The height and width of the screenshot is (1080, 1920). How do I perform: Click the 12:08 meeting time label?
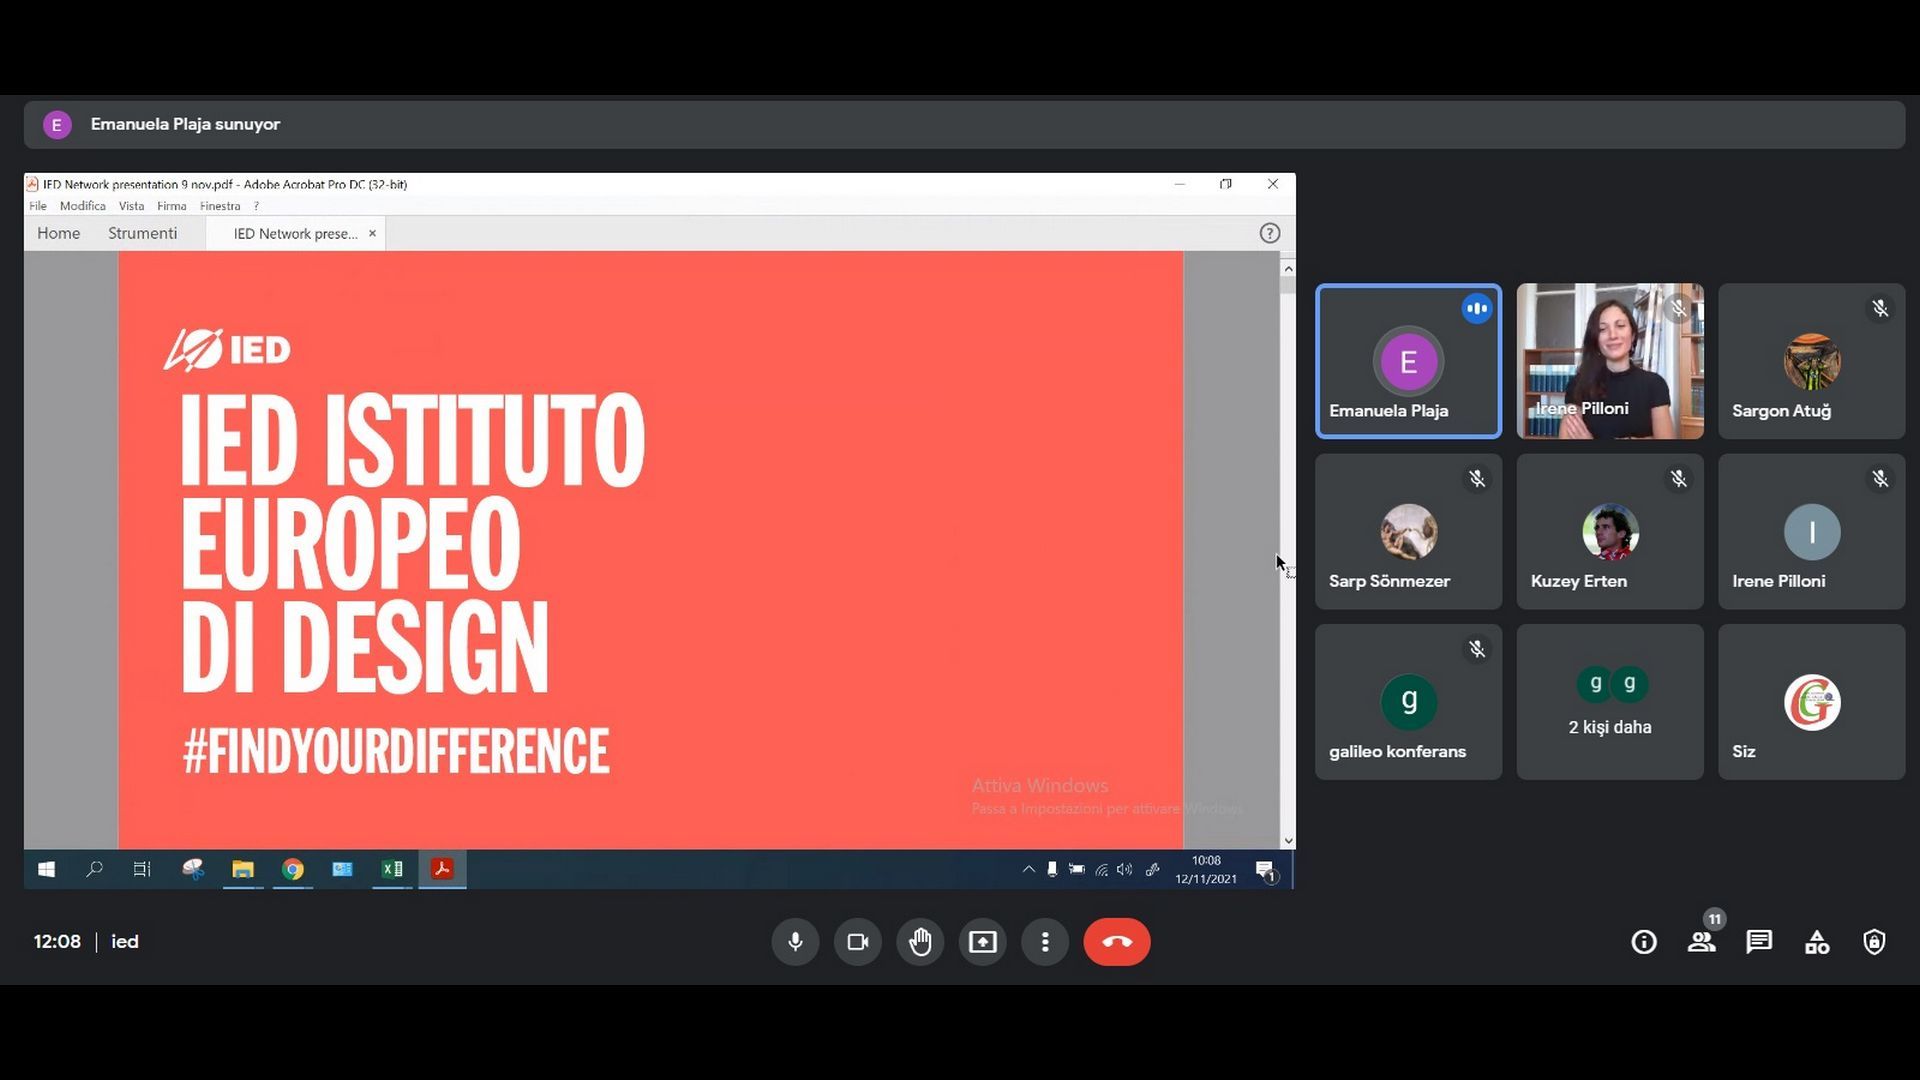click(x=57, y=942)
